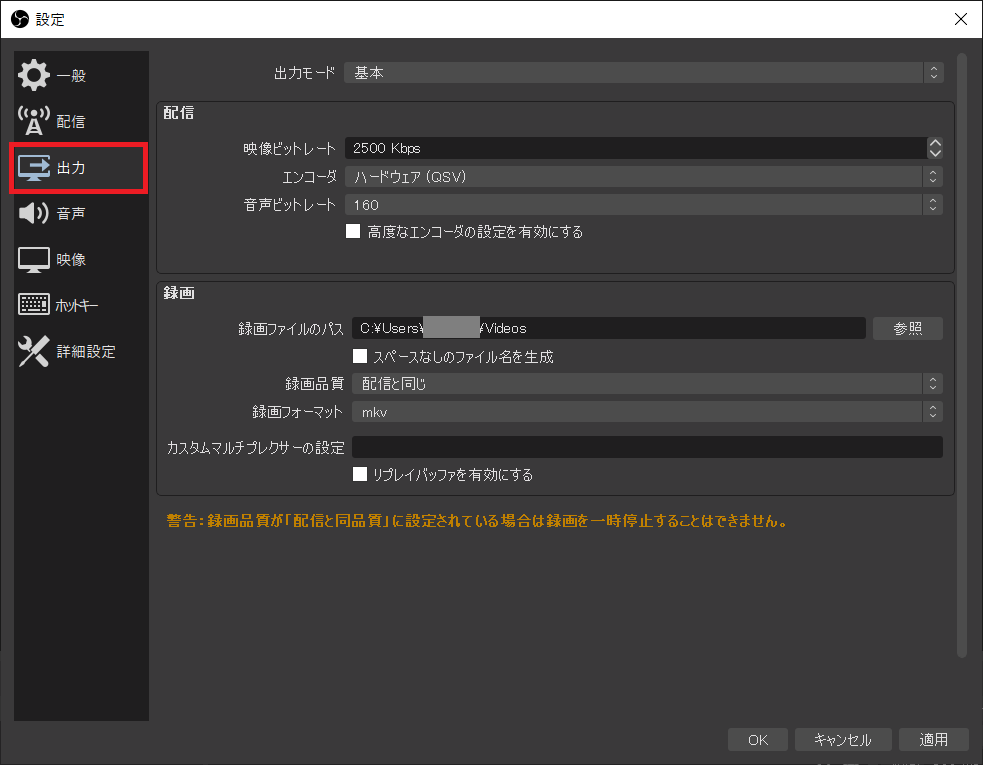Click the orange 警告 warning text
983x765 pixels.
point(477,520)
